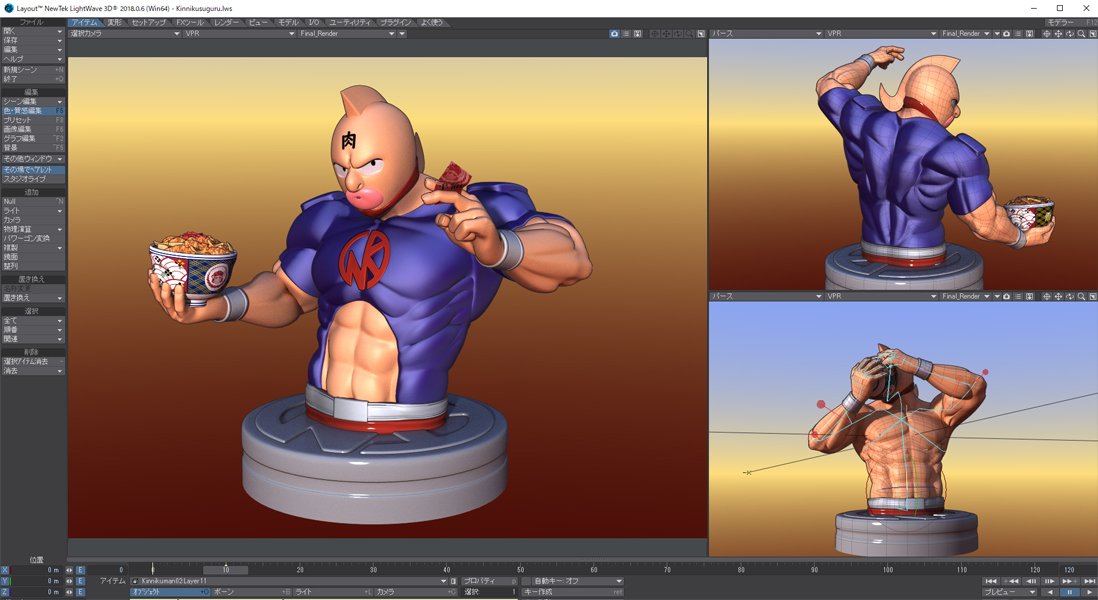Switch to the ユーティリティ (Utilities) tab
Screen dimensions: 1098x600
point(349,22)
